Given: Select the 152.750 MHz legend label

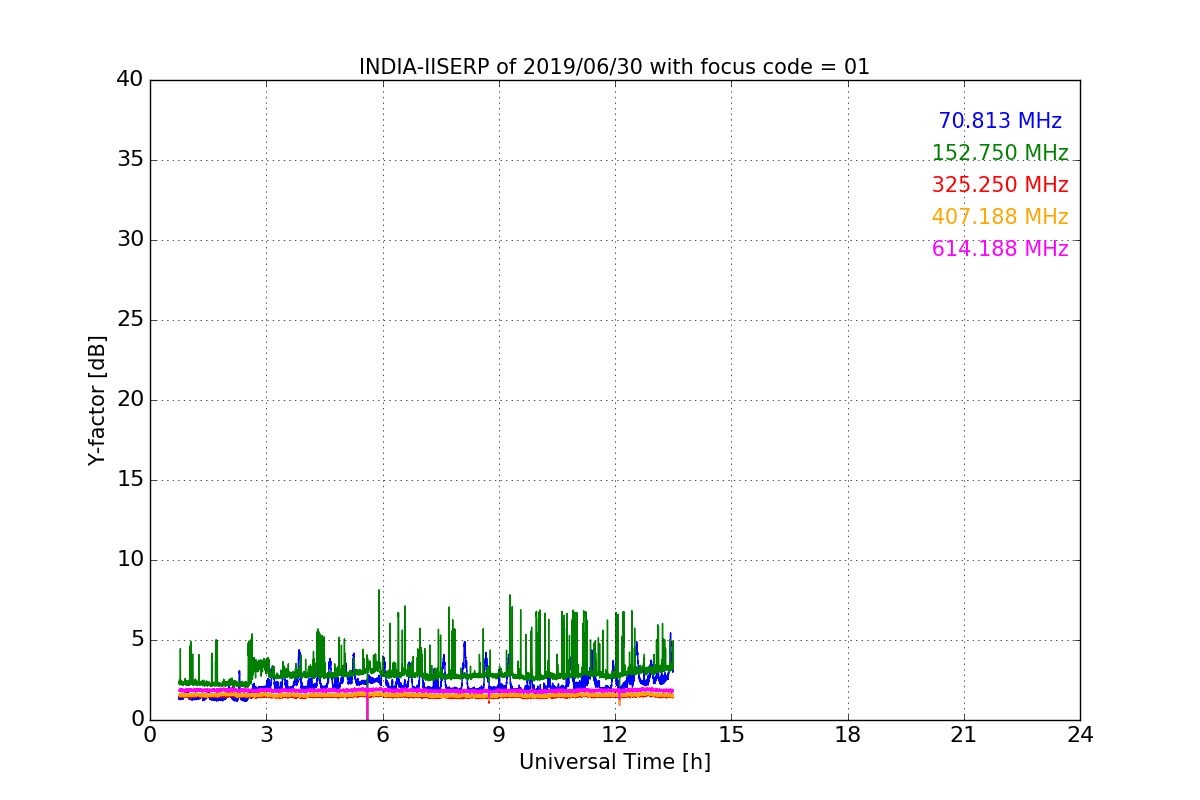Looking at the screenshot, I should coord(1000,153).
